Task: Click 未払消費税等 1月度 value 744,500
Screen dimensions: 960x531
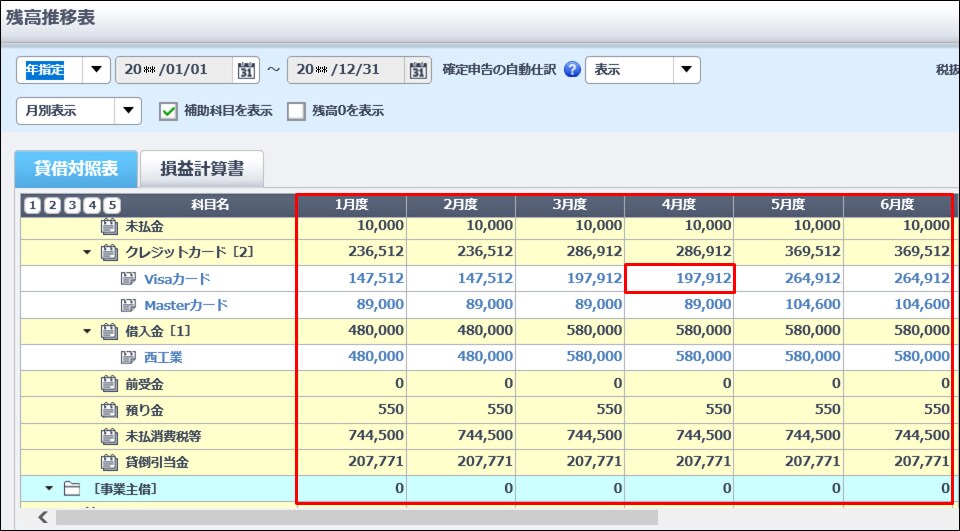Action: point(376,435)
